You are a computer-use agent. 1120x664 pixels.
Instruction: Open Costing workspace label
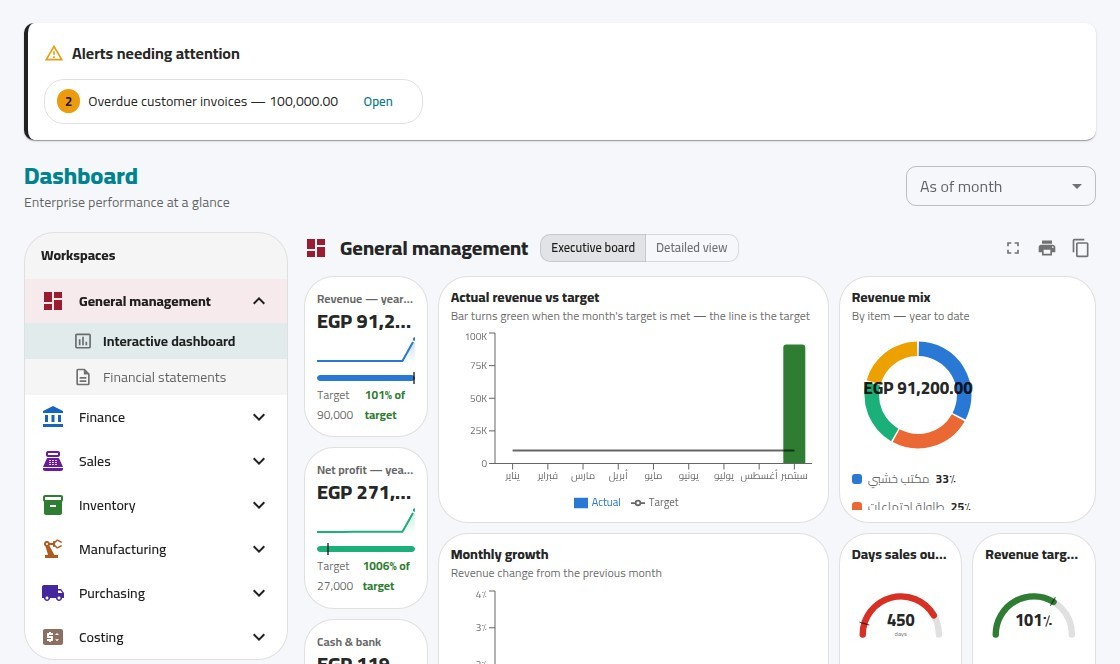click(101, 638)
